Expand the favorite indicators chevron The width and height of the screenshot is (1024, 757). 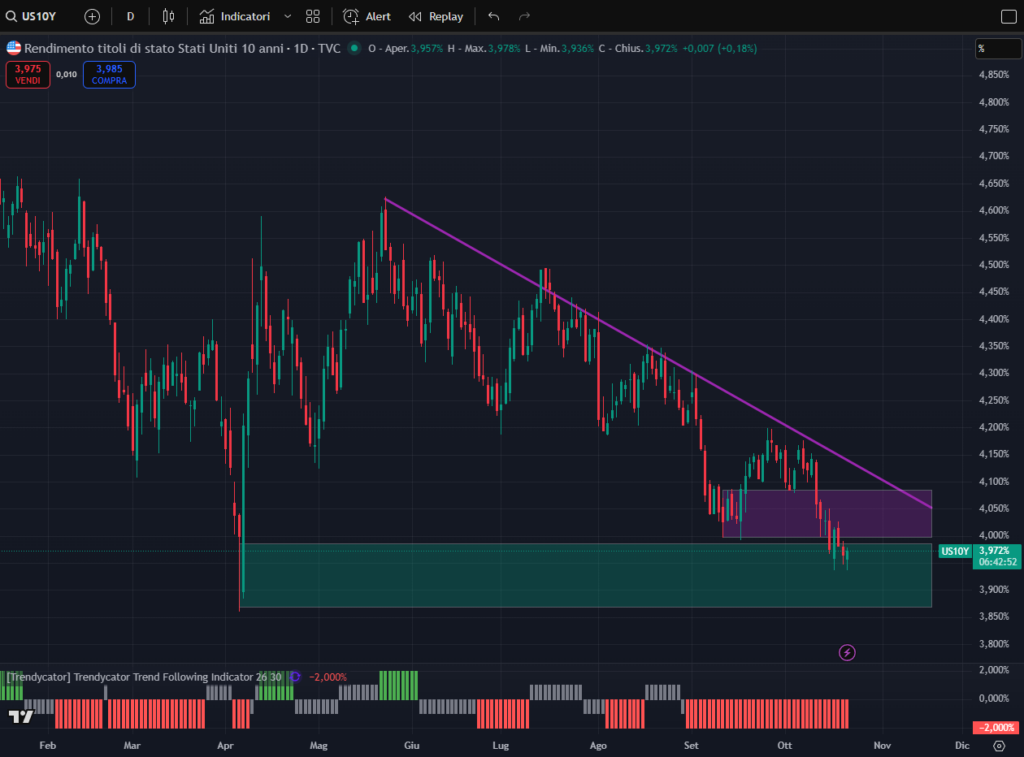pyautogui.click(x=288, y=17)
